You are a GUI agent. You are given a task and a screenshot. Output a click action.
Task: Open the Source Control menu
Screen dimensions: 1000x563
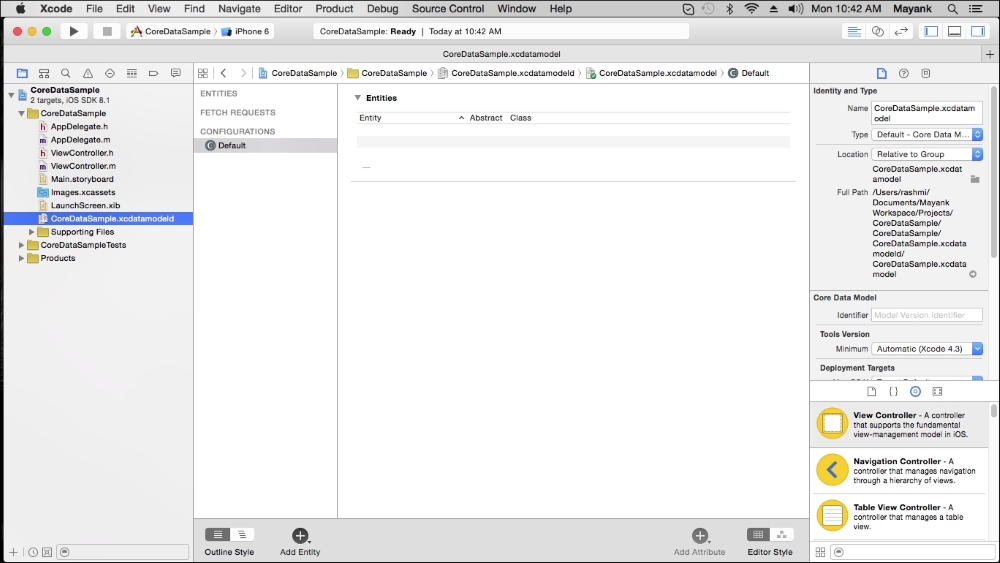coord(447,8)
